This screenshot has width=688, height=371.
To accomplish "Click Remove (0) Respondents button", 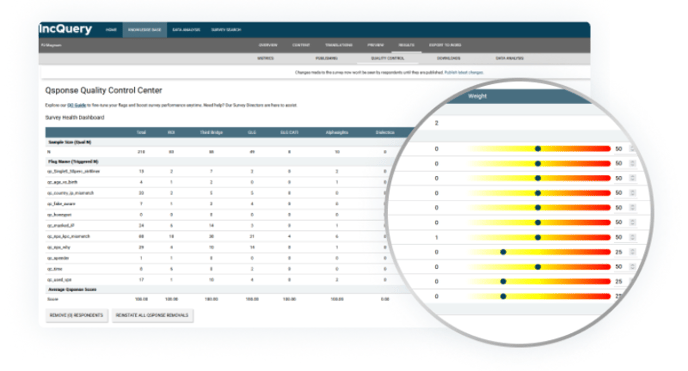I will pyautogui.click(x=77, y=315).
